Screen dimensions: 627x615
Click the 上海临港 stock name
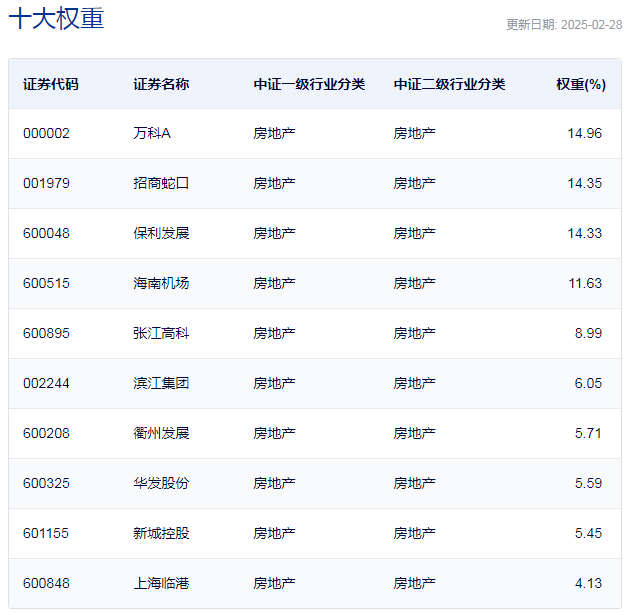click(x=161, y=583)
